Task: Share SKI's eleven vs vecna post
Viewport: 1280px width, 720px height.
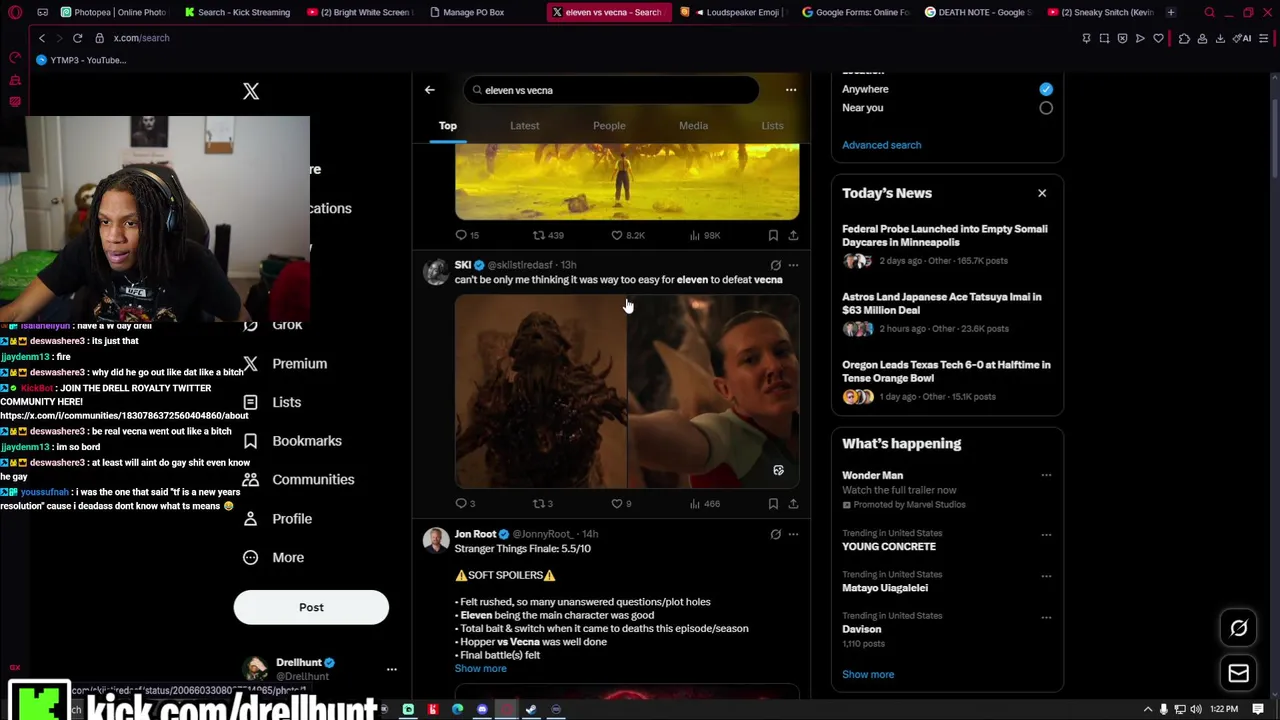Action: click(x=793, y=504)
